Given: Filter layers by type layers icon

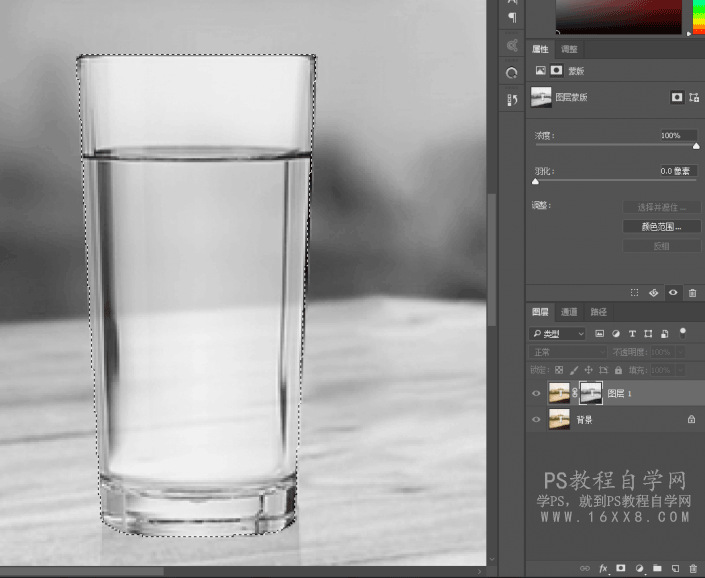Looking at the screenshot, I should pos(632,333).
